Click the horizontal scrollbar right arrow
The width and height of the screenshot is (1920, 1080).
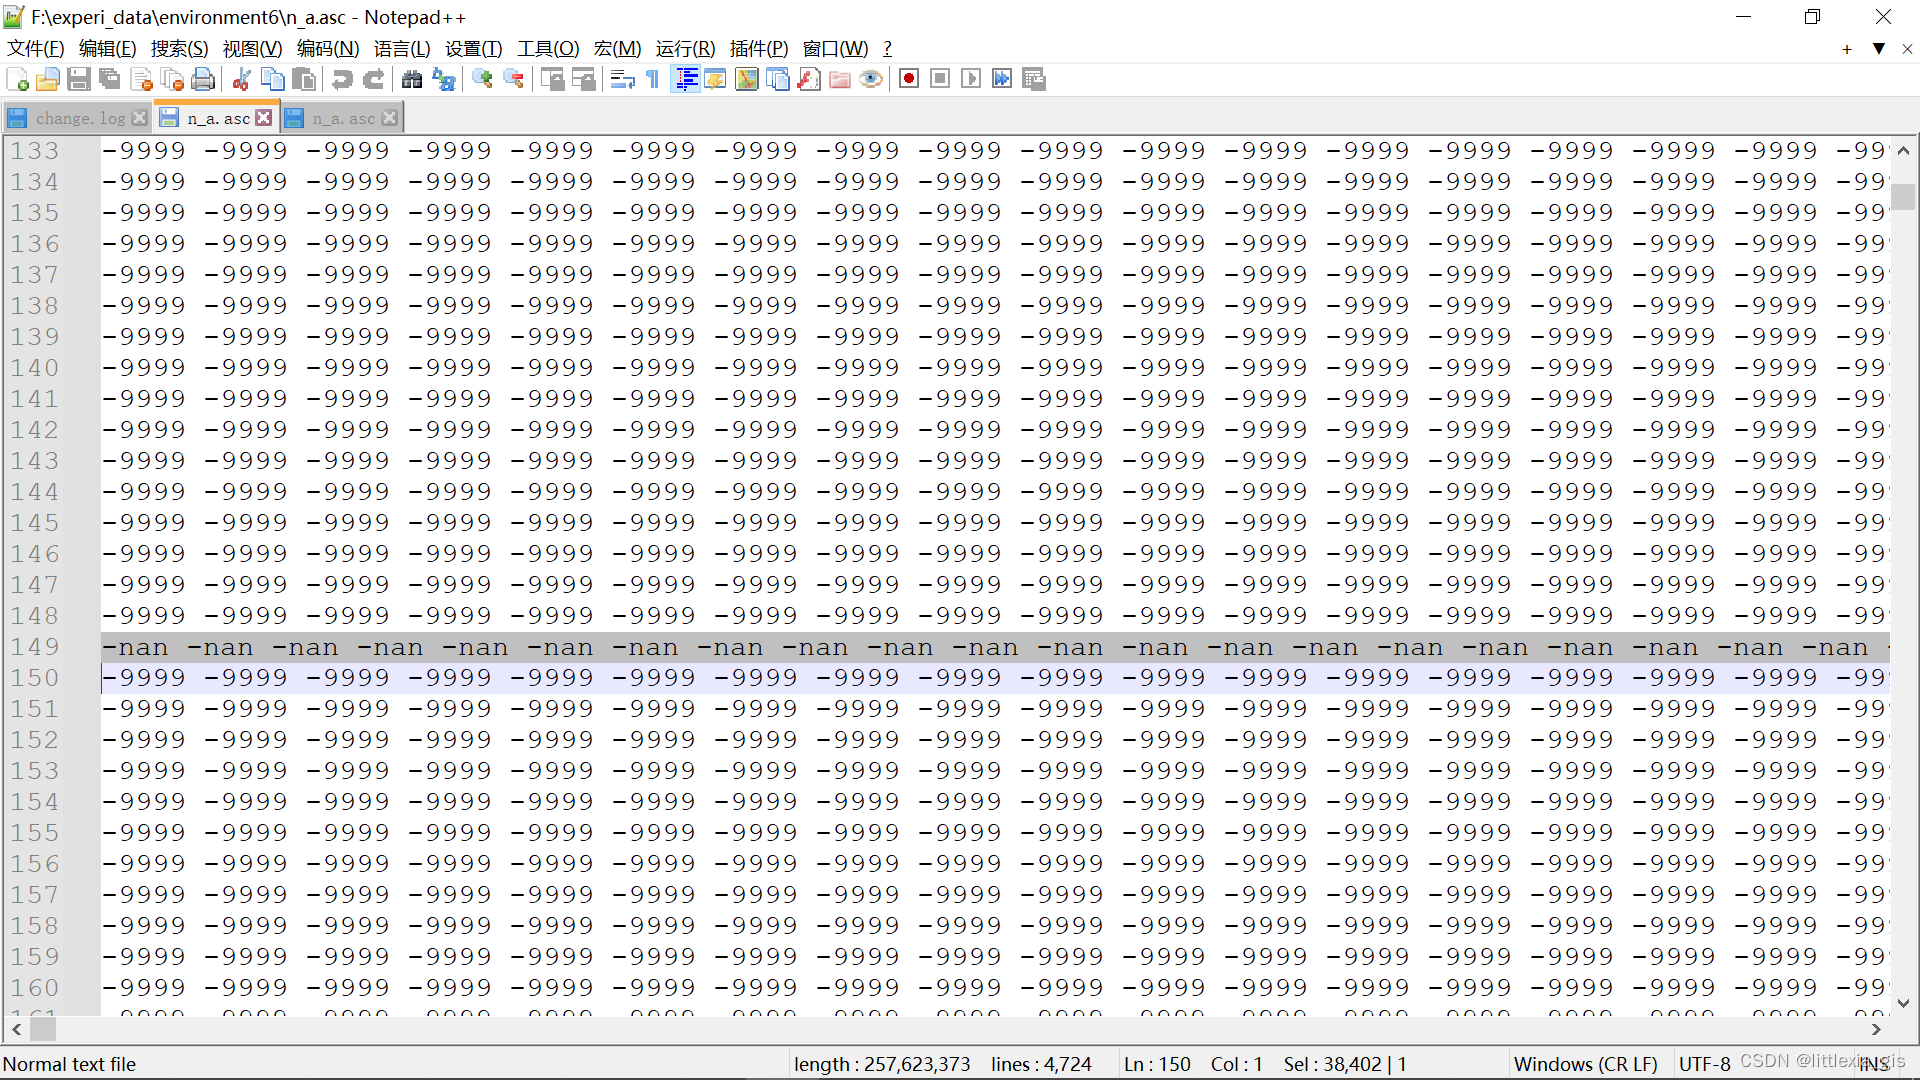(x=1876, y=1029)
